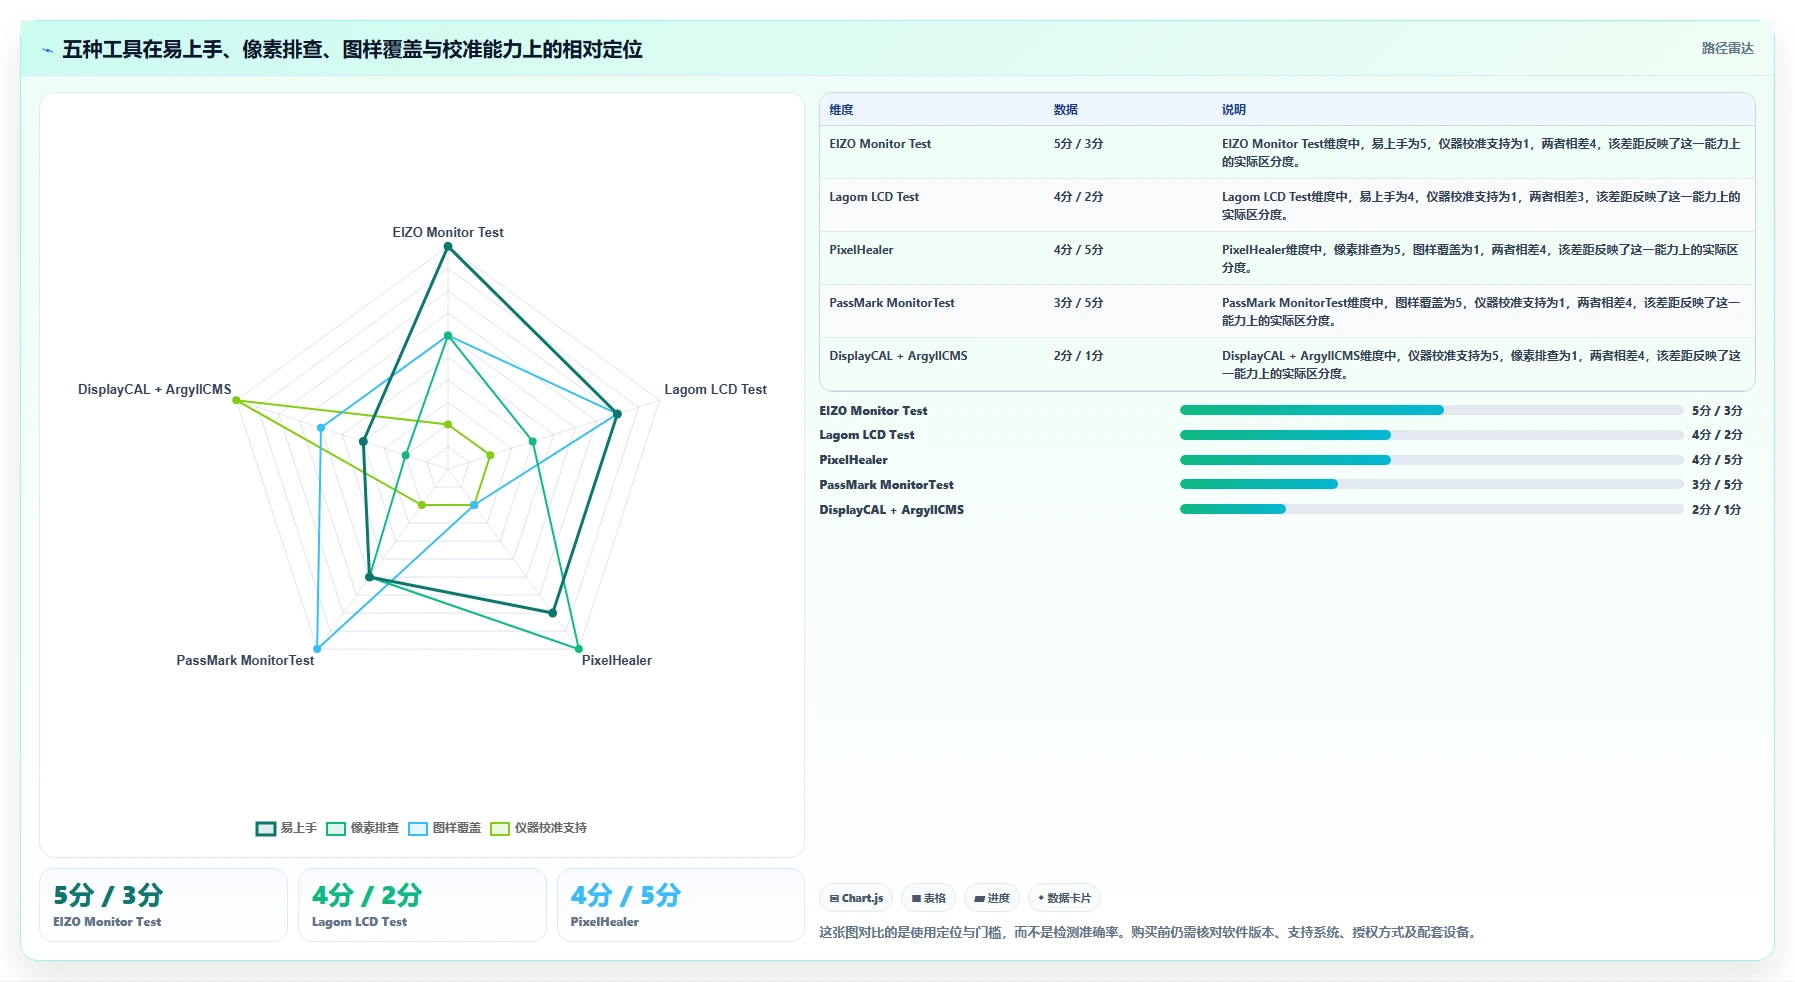Click the 路径雷达 label in header
1795x982 pixels.
[x=1727, y=48]
